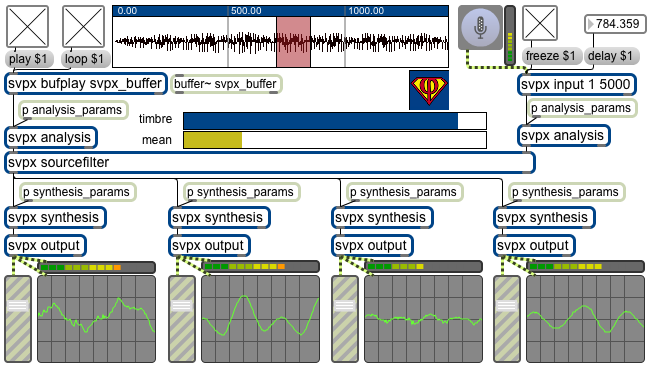
Task: Toggle the play checkbox above play $1
Action: coord(27,27)
